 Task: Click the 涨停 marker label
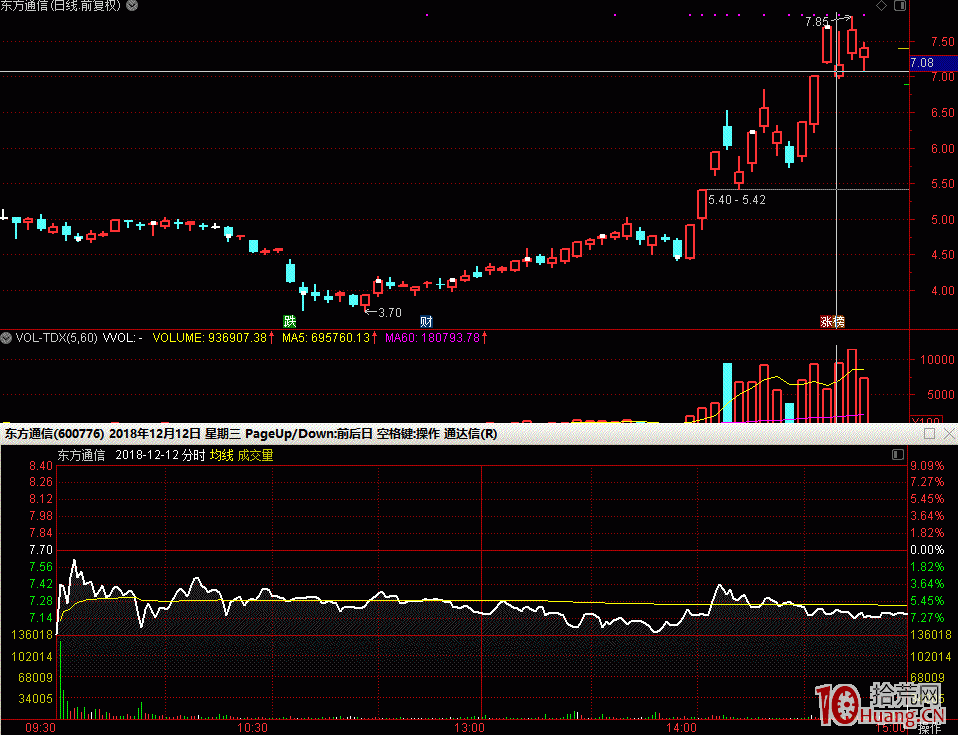833,322
